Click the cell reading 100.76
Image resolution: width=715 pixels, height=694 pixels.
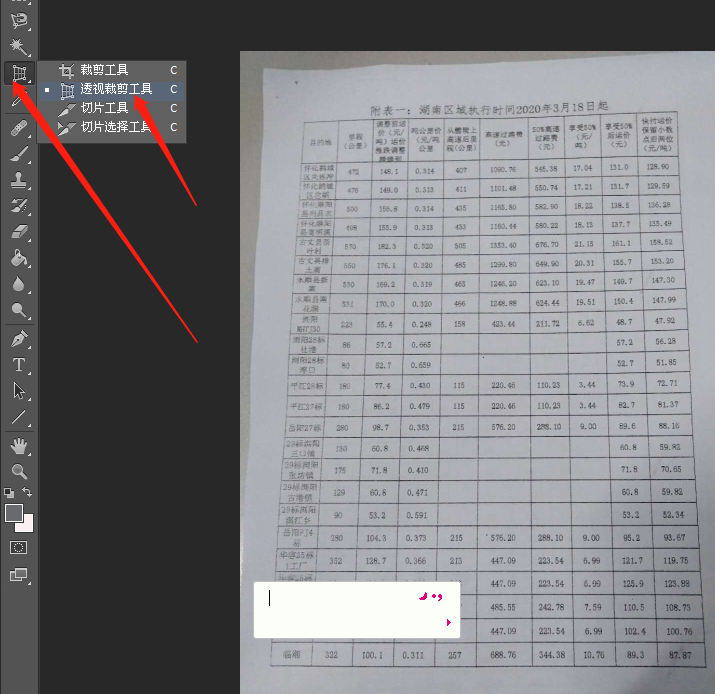pos(679,632)
